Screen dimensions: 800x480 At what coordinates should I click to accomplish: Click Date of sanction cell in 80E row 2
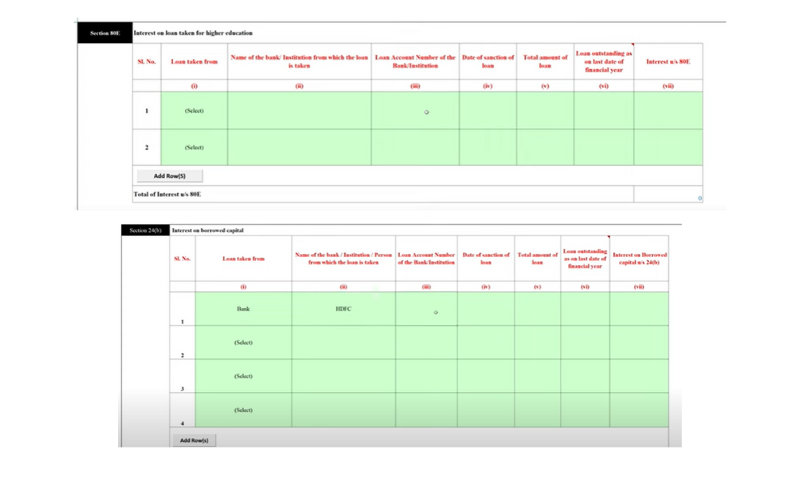click(488, 148)
